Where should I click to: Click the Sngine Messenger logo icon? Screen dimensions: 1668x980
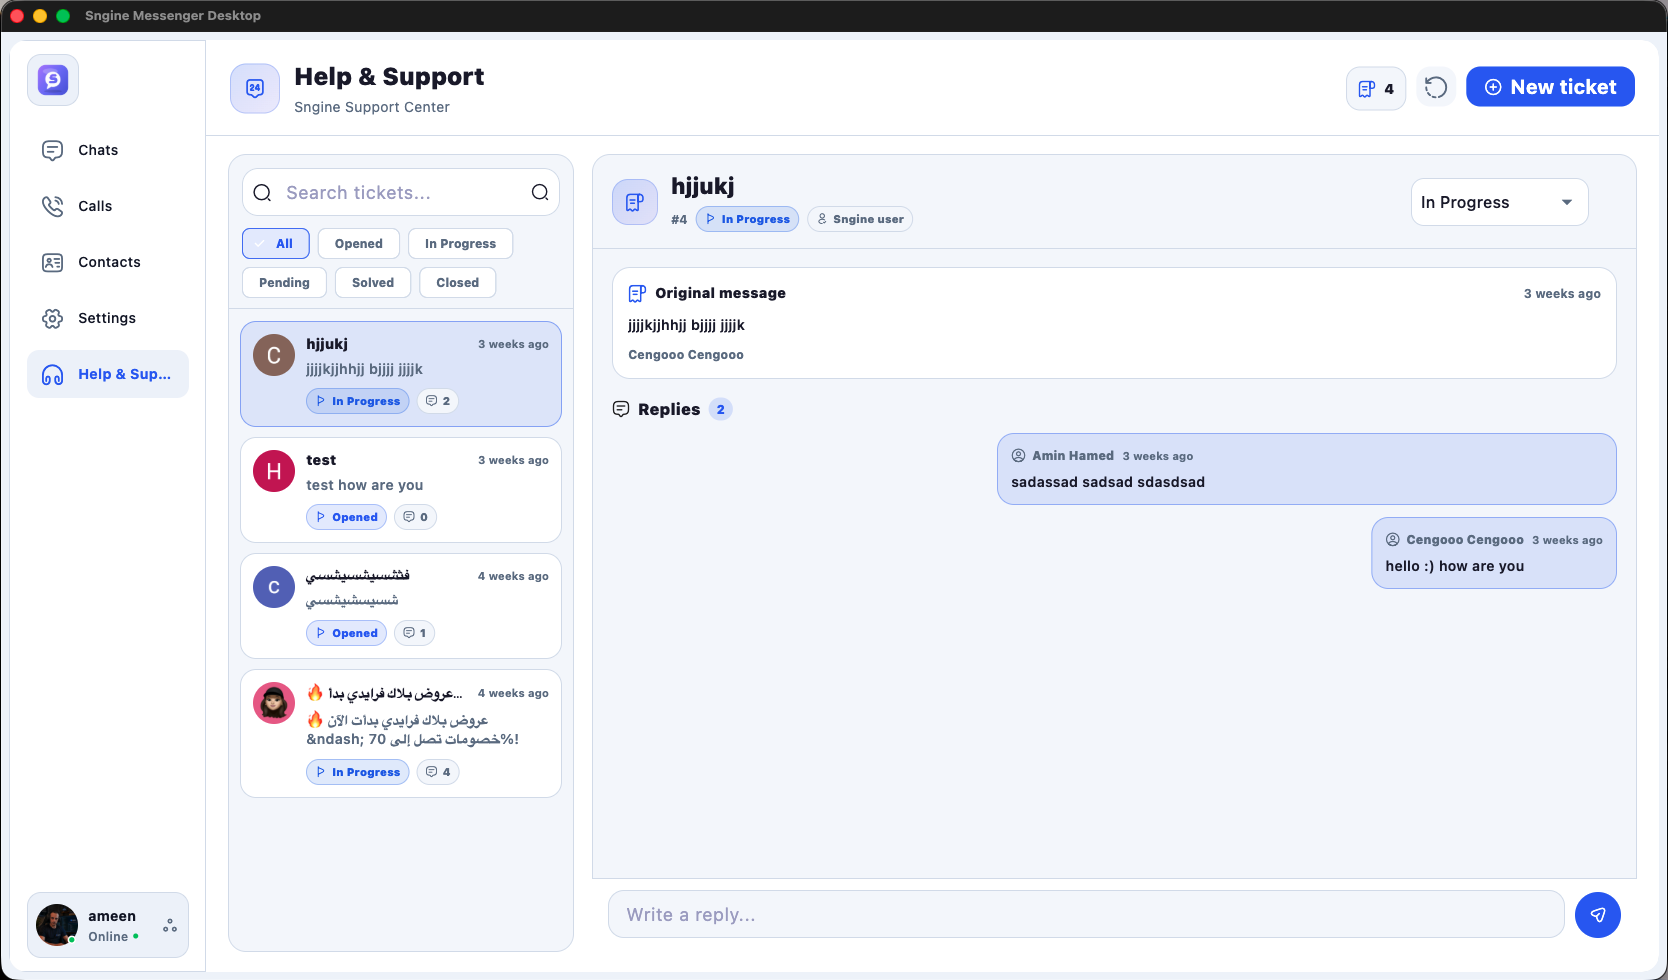[53, 80]
